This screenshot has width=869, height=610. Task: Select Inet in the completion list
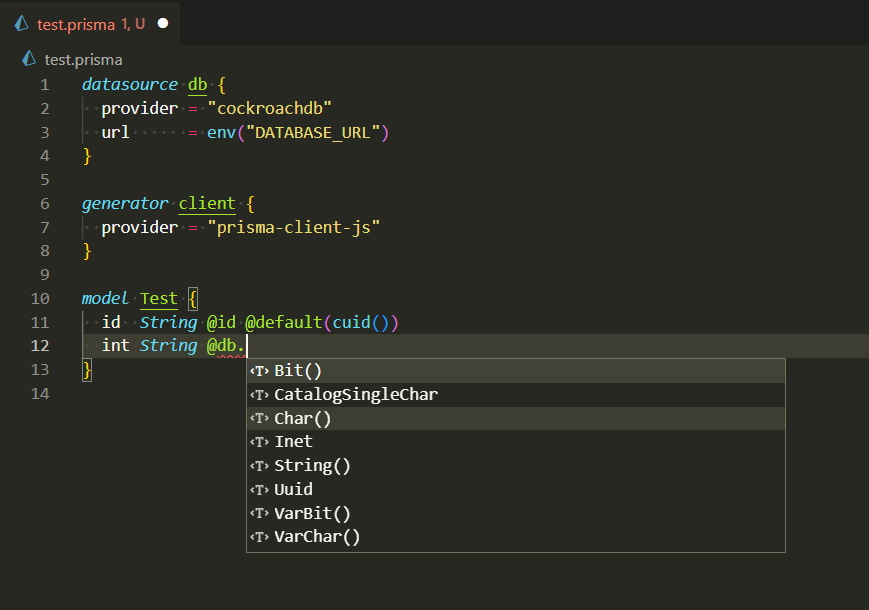[x=515, y=442]
